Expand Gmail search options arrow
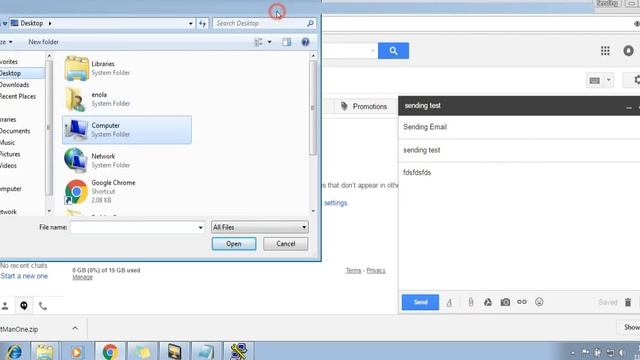This screenshot has width=640, height=360. pos(373,51)
